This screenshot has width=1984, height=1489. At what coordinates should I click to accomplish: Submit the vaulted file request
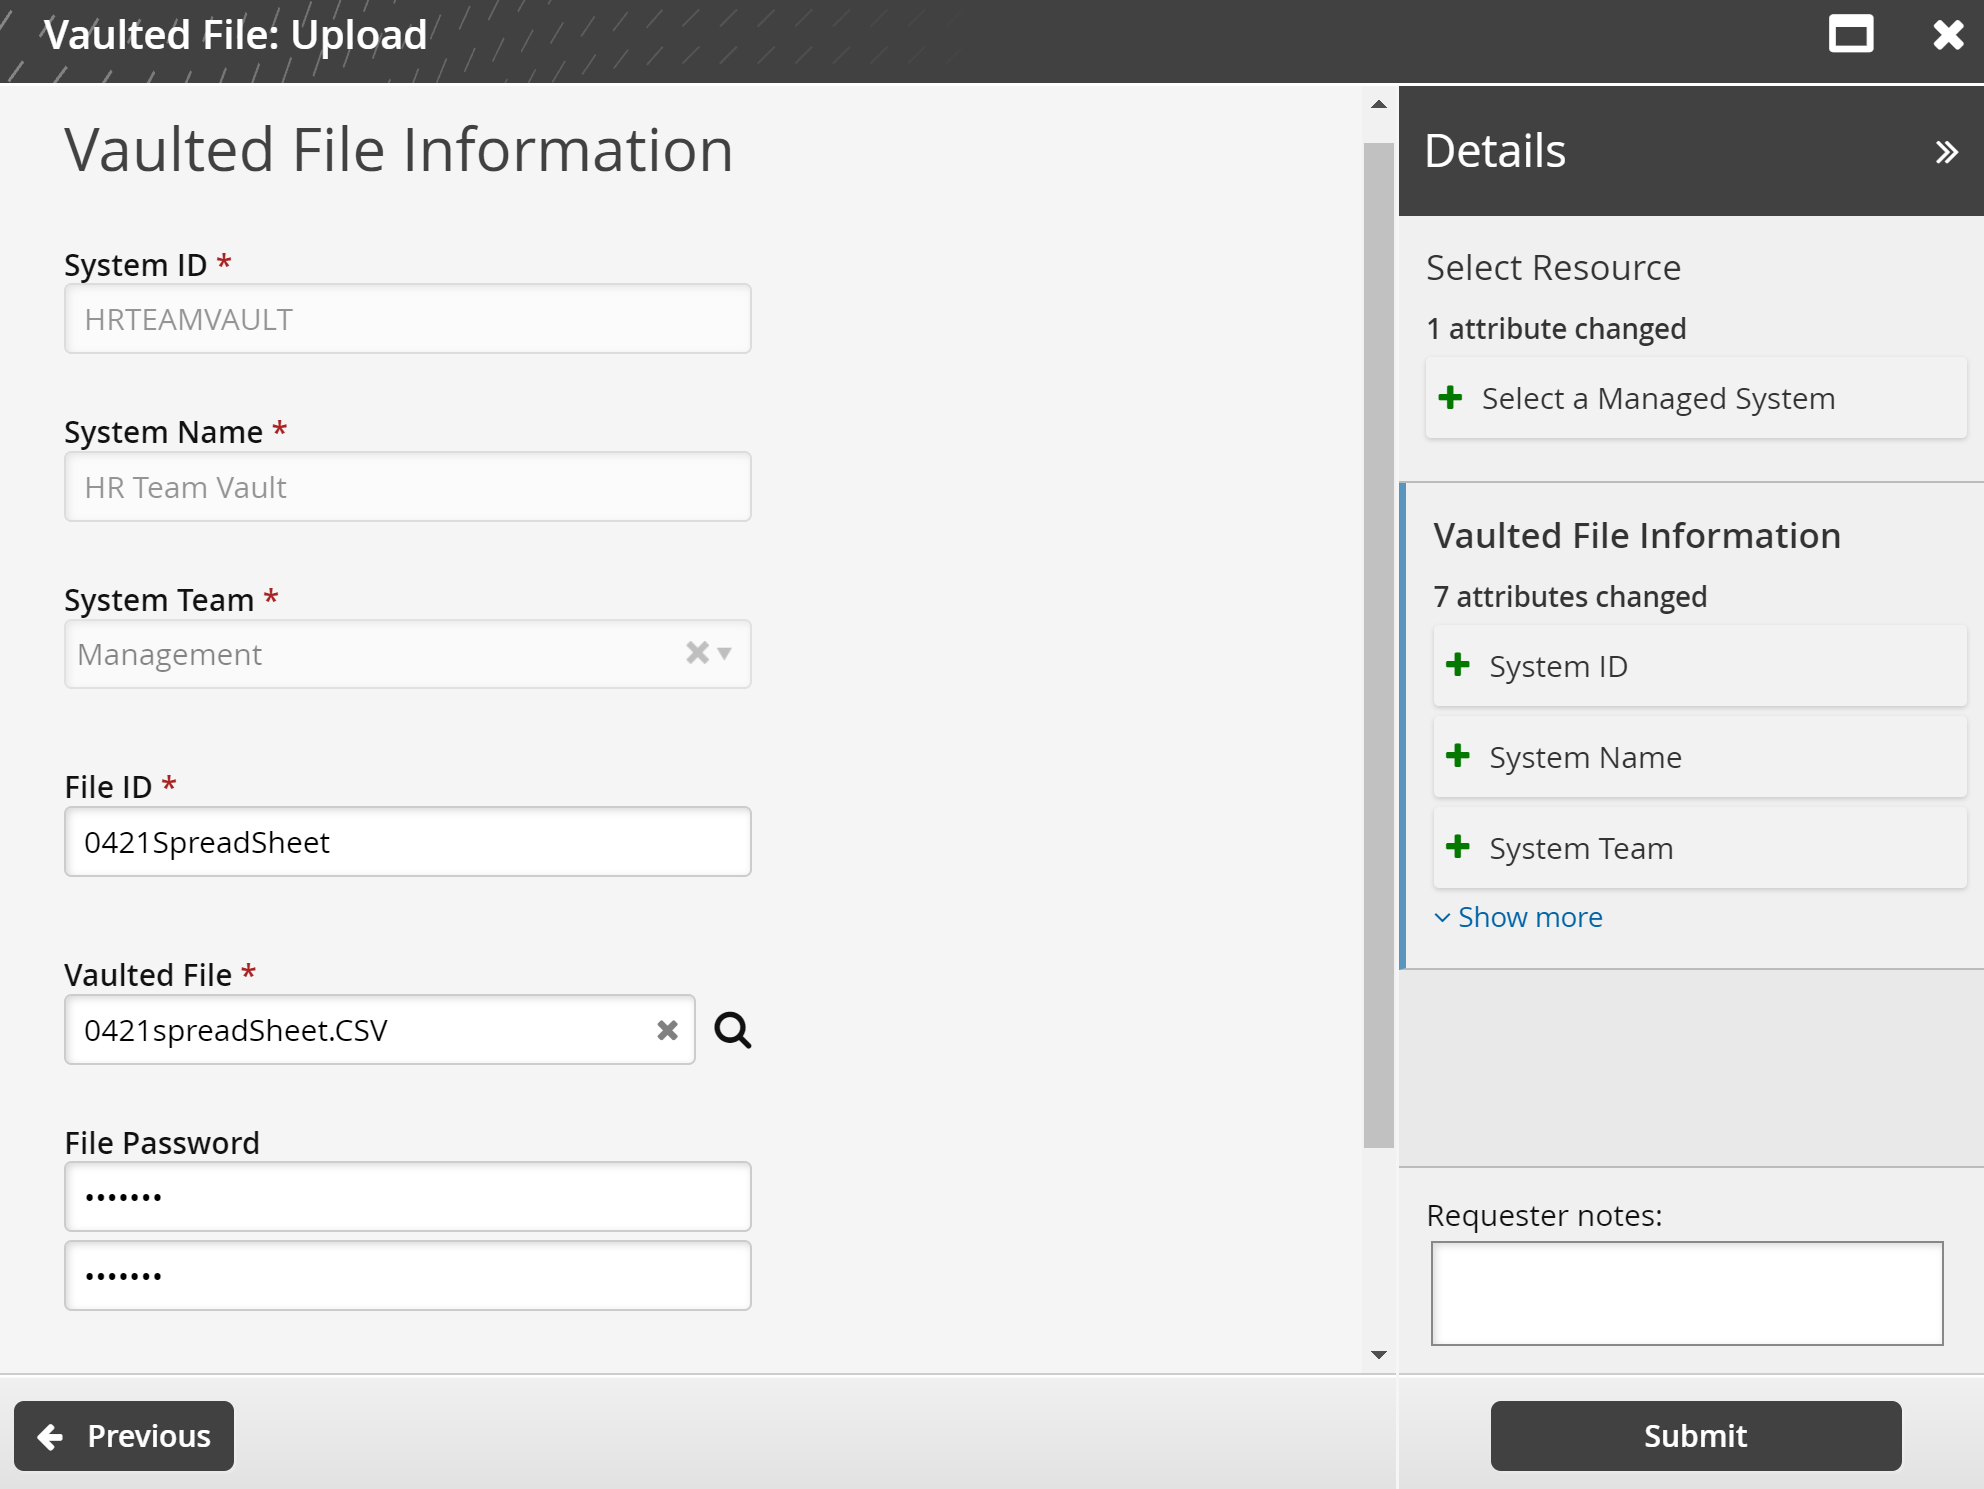click(1694, 1435)
